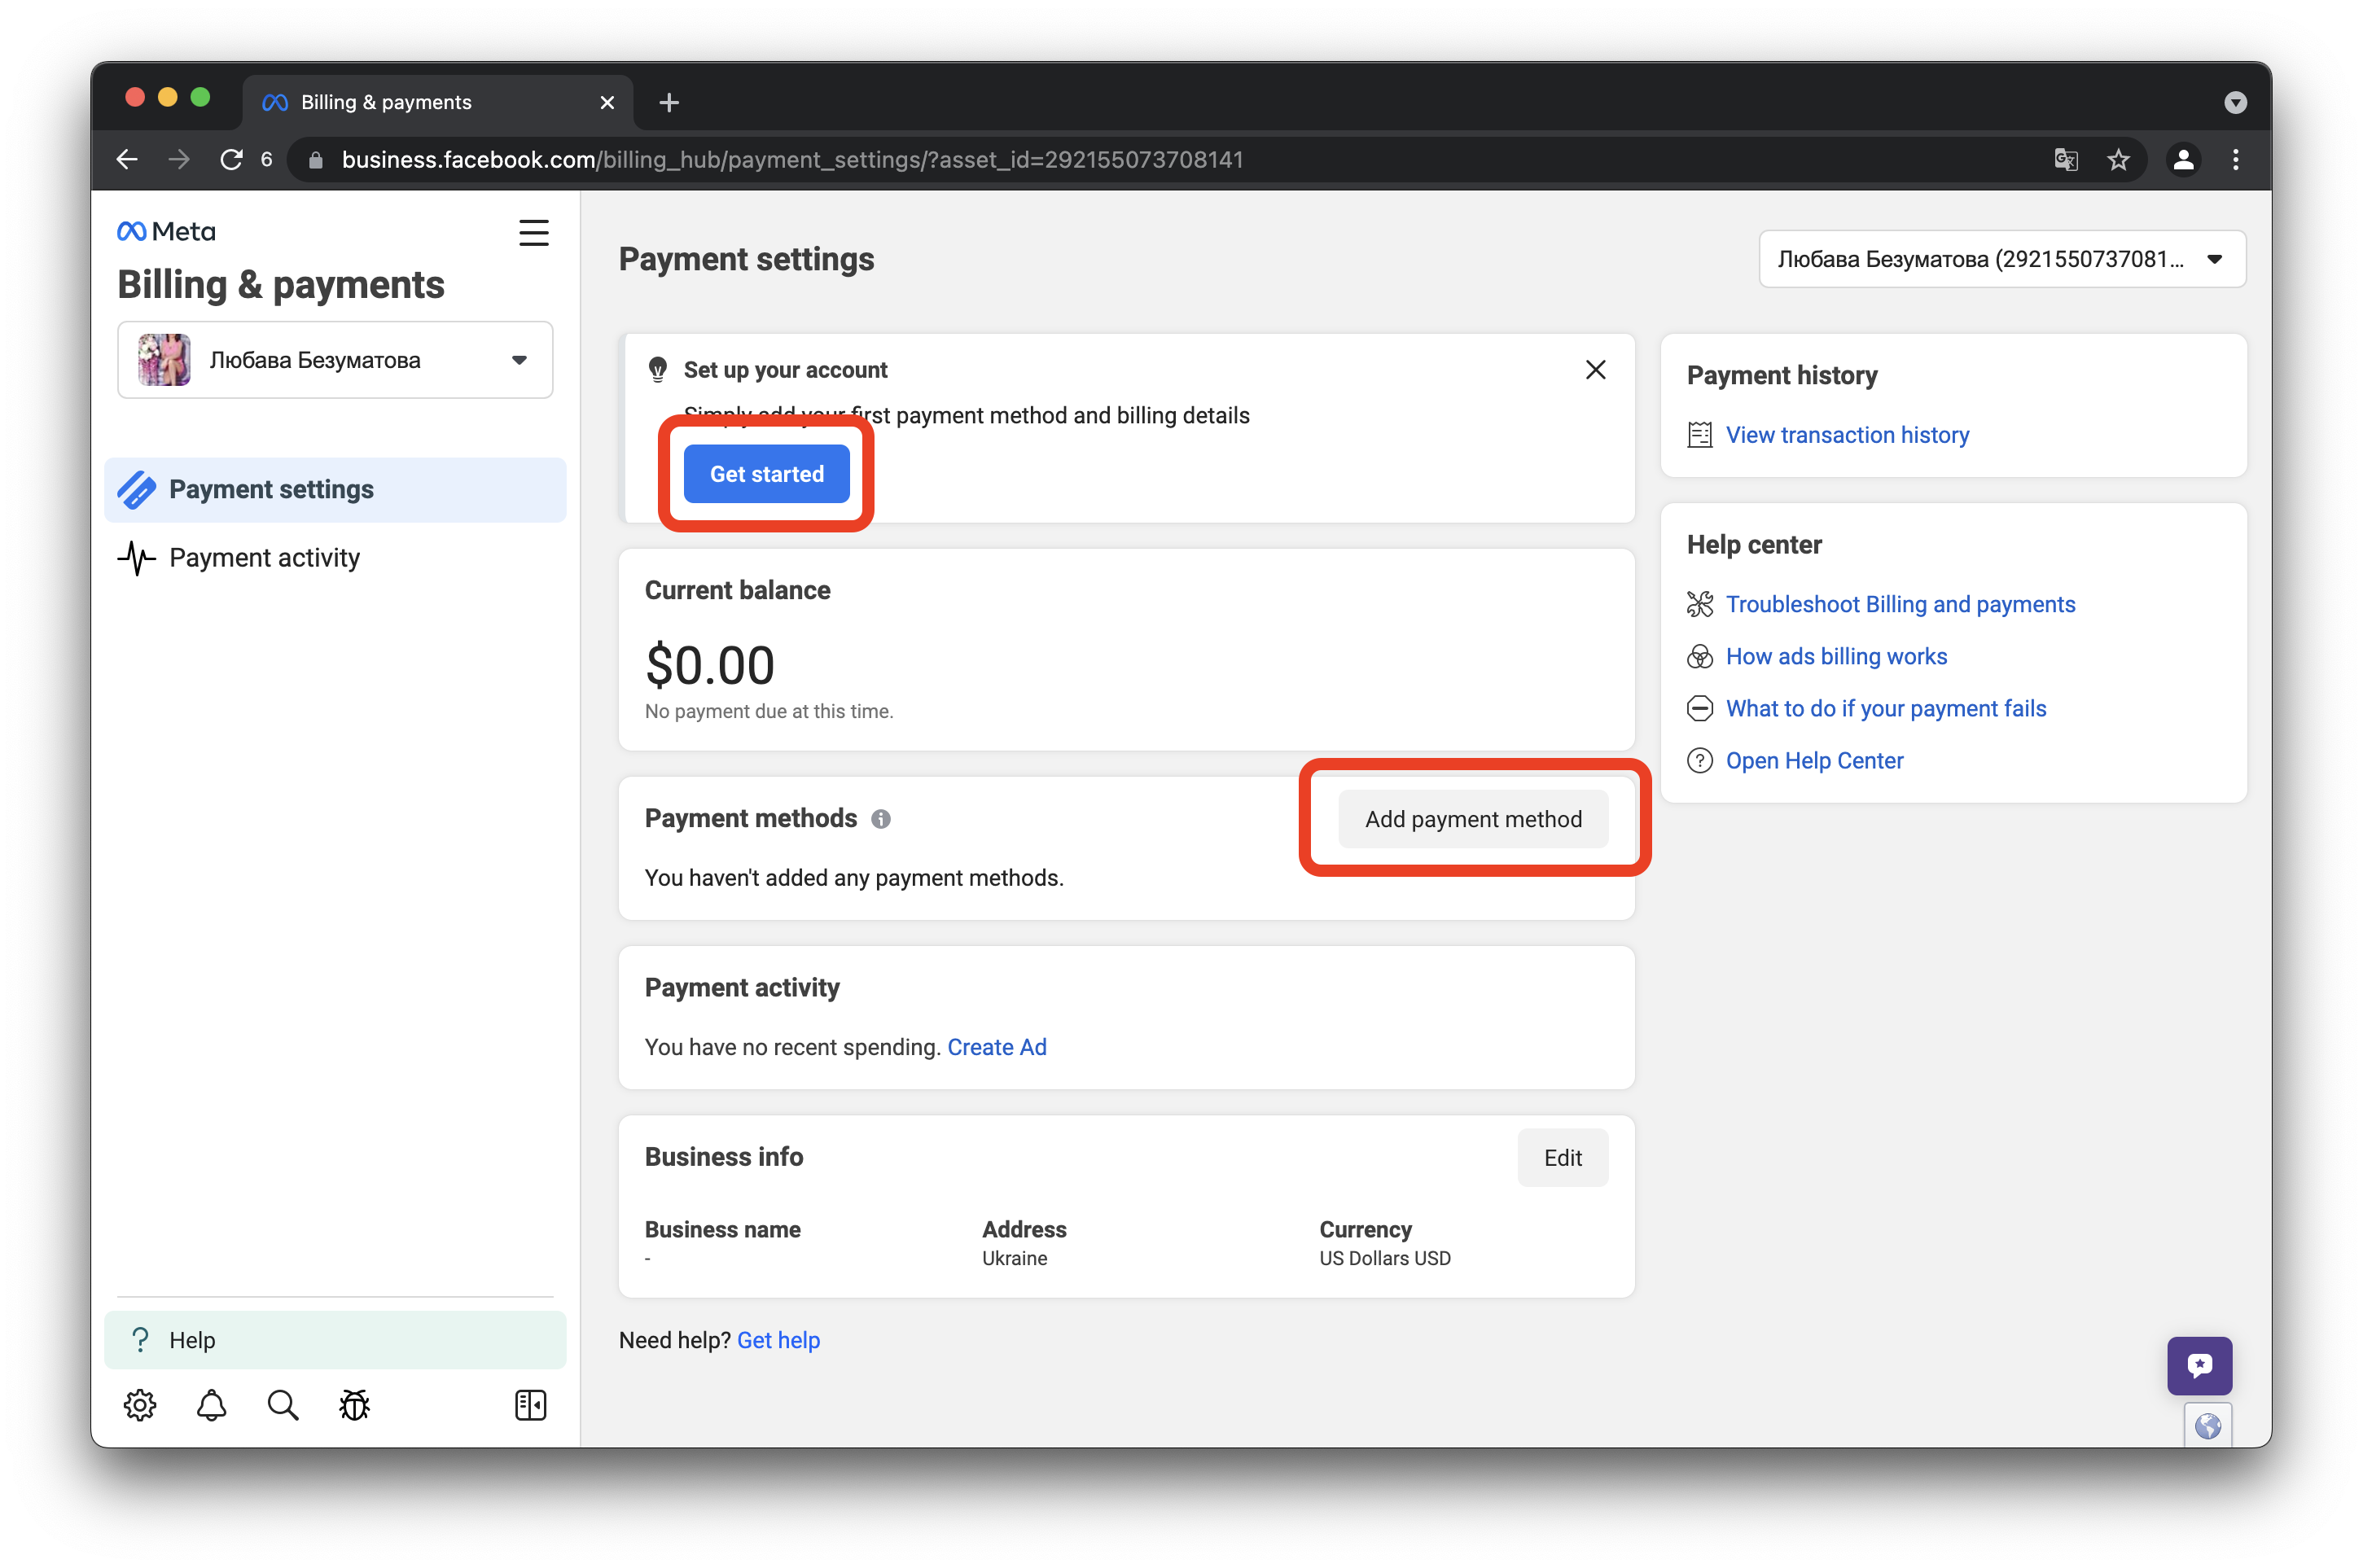Expand the Любава Безуматова account selector in sidebar
The width and height of the screenshot is (2363, 1568).
click(x=335, y=360)
